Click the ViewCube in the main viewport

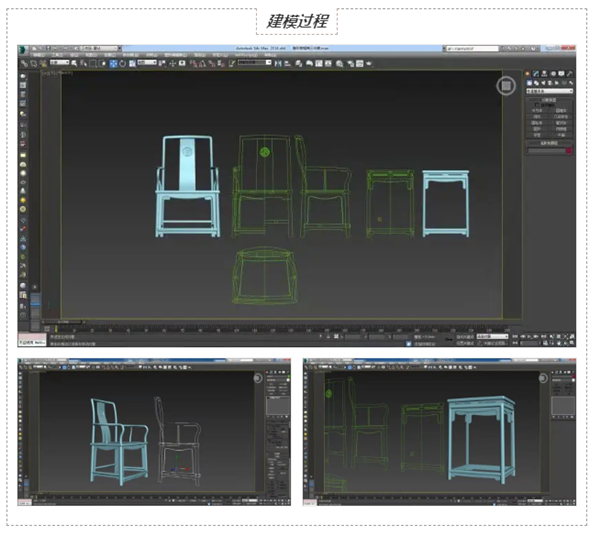pyautogui.click(x=506, y=86)
